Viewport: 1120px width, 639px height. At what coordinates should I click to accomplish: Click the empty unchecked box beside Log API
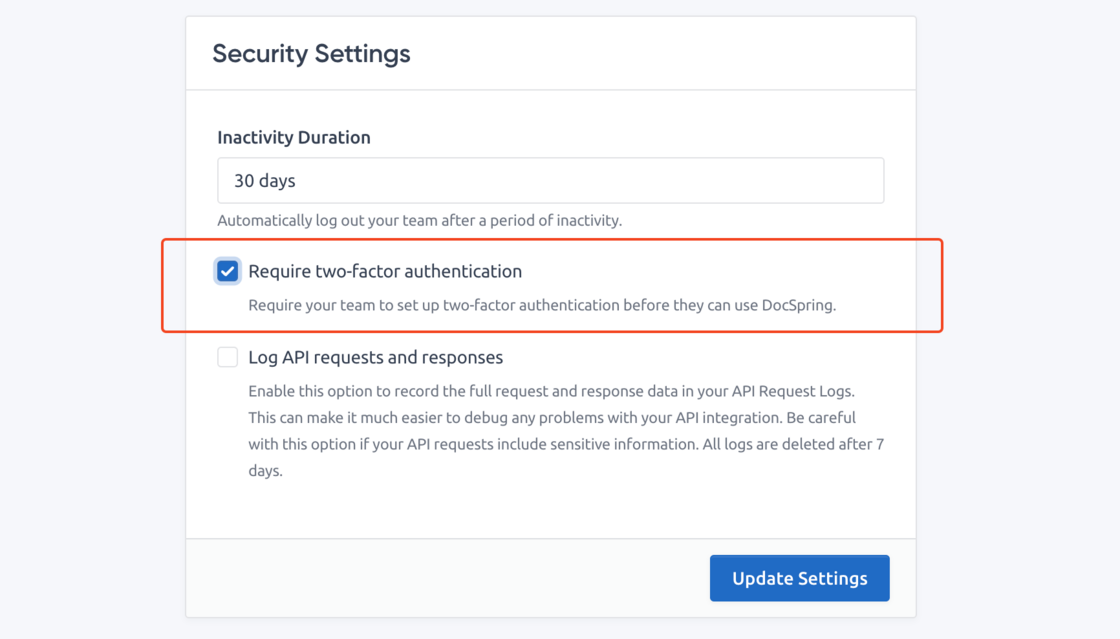[x=228, y=357]
